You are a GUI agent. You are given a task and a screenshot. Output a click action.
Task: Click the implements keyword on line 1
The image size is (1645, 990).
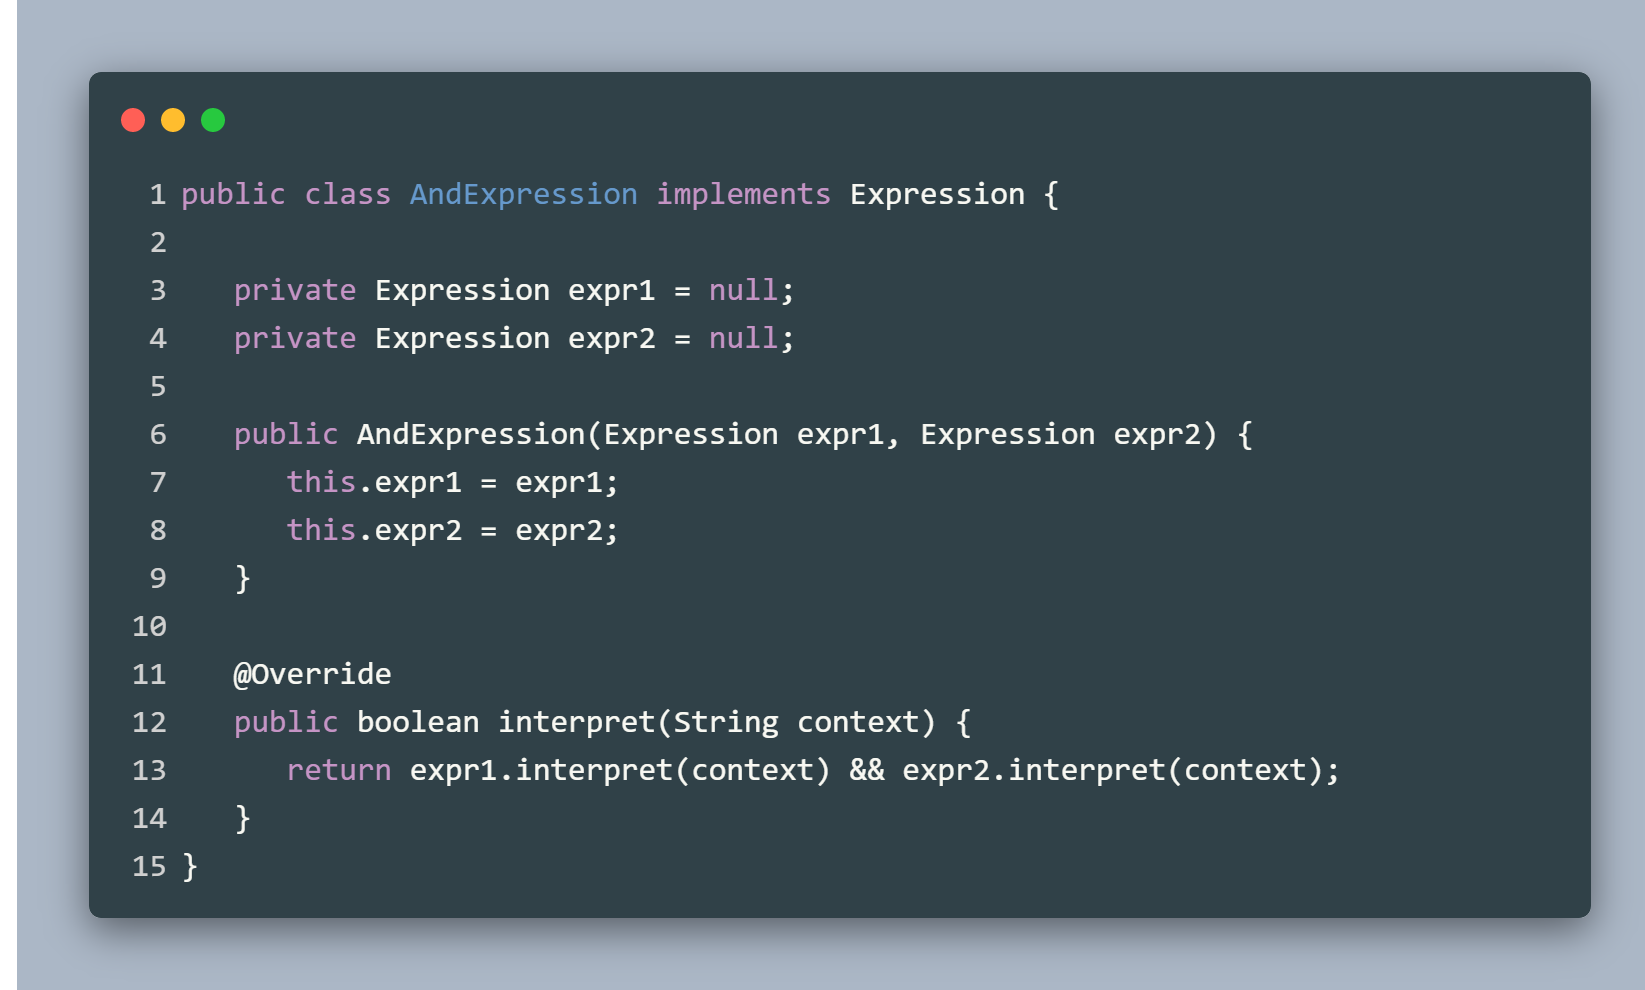(x=743, y=194)
